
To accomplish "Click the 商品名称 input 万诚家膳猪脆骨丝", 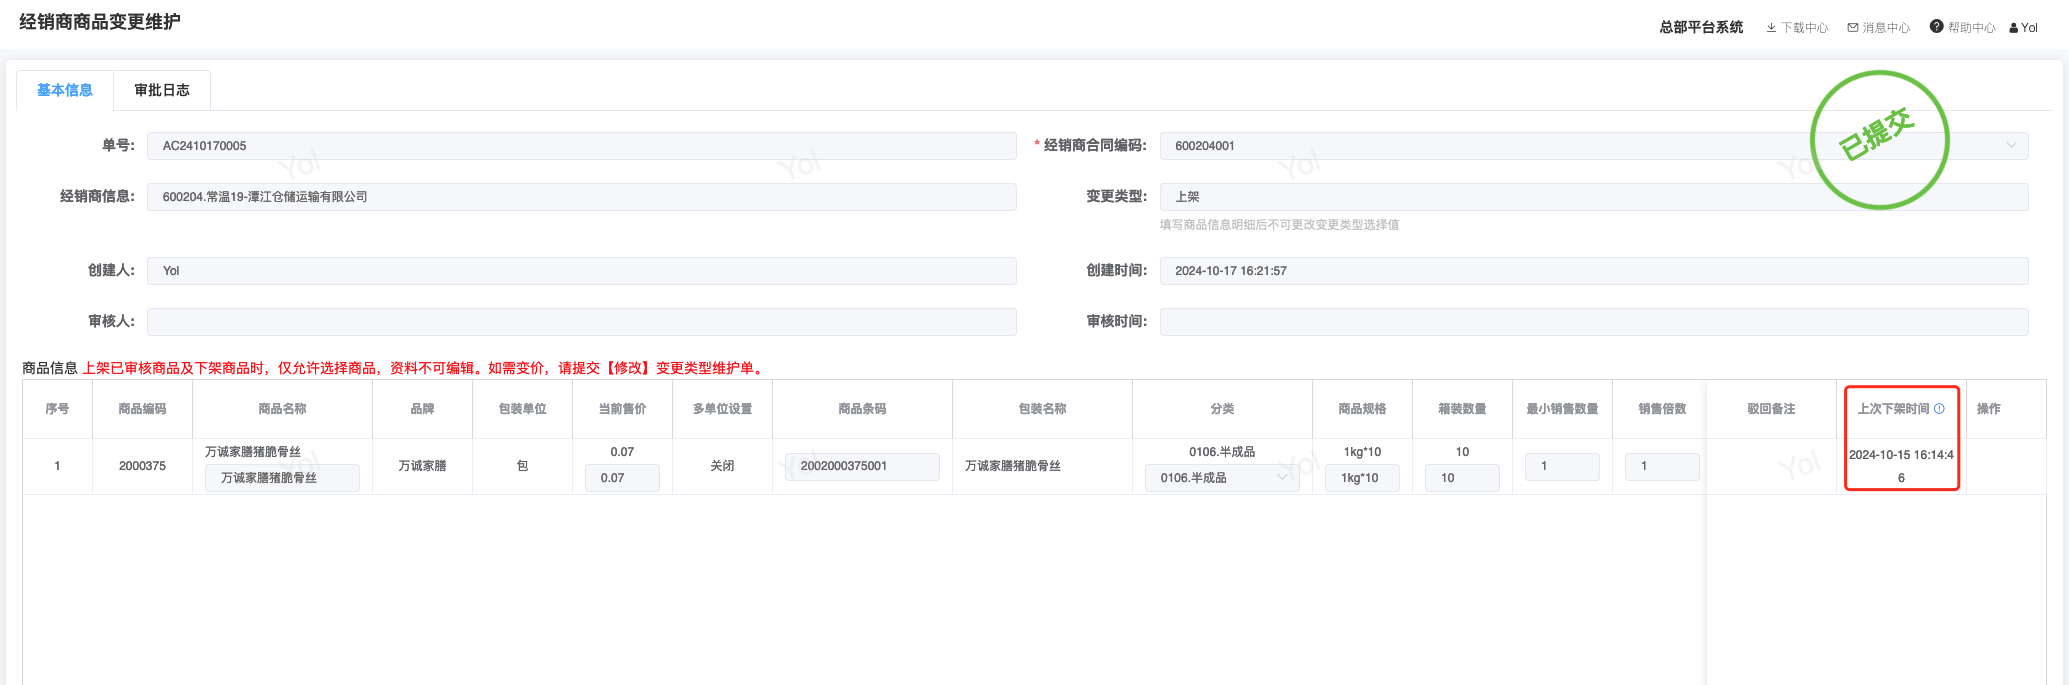I will point(282,478).
